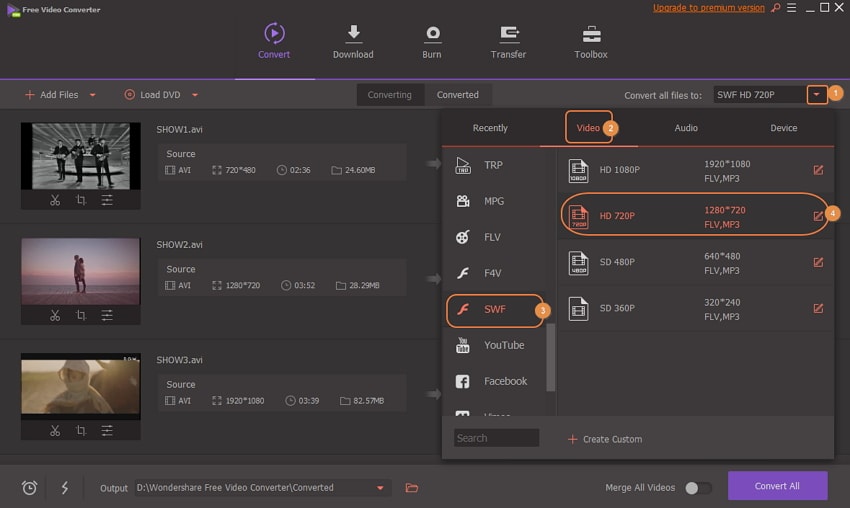Viewport: 850px width, 508px height.
Task: Expand the Output path dropdown
Action: point(380,488)
